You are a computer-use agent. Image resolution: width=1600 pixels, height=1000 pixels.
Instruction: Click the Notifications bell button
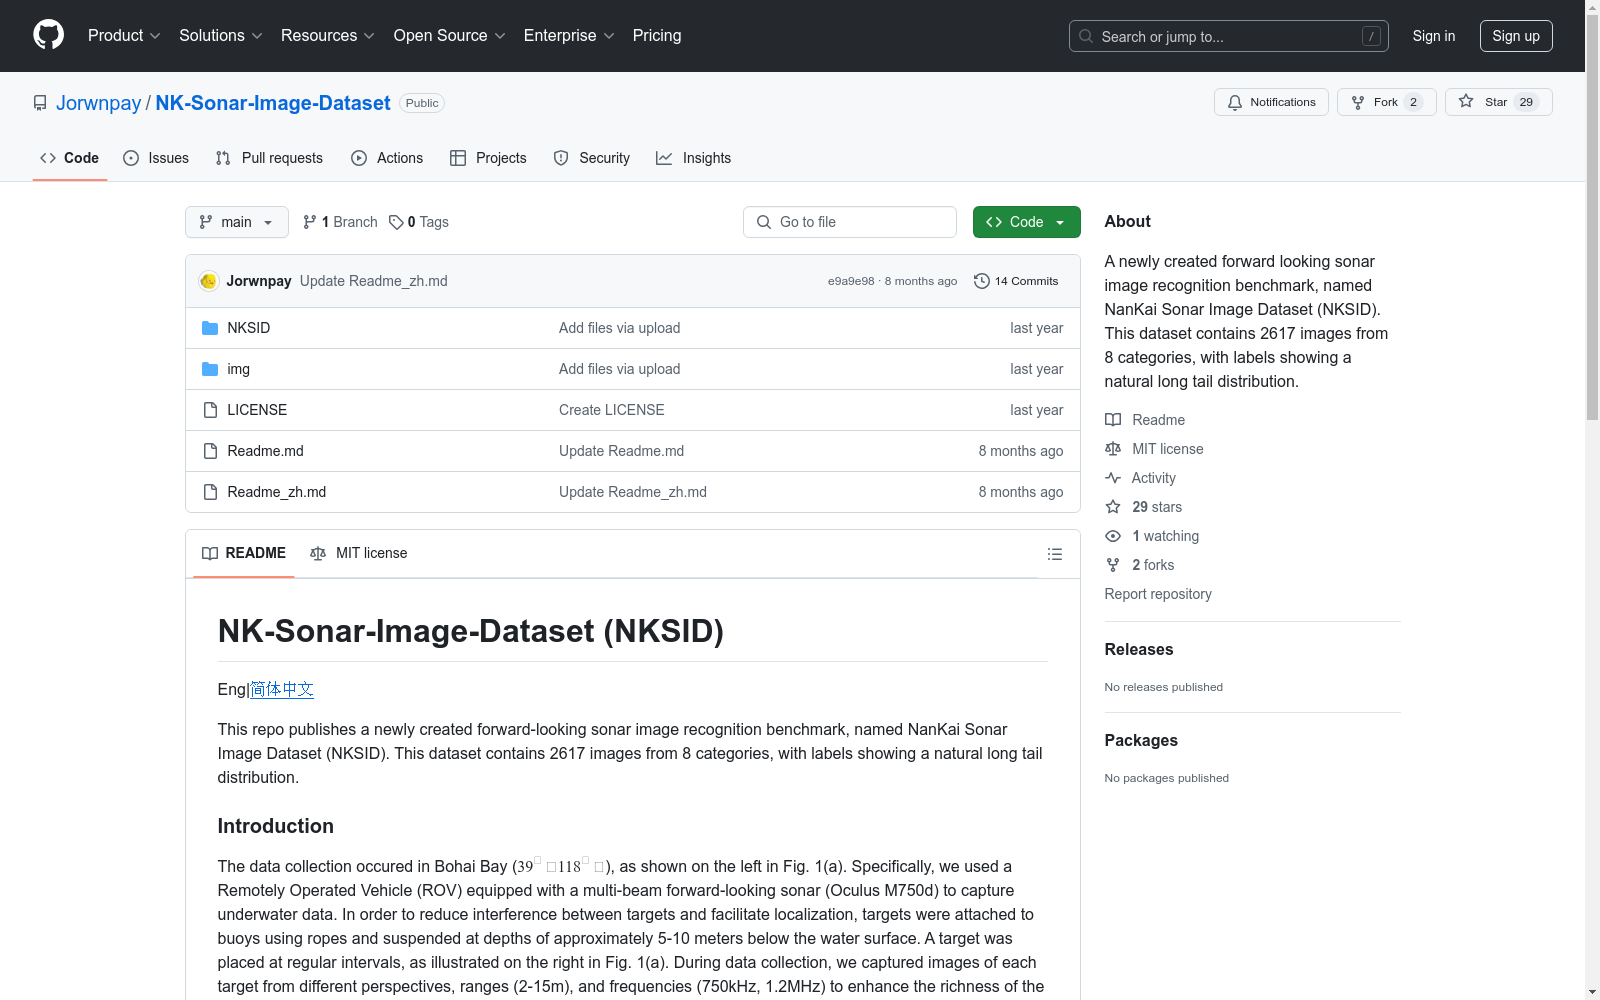coord(1271,102)
